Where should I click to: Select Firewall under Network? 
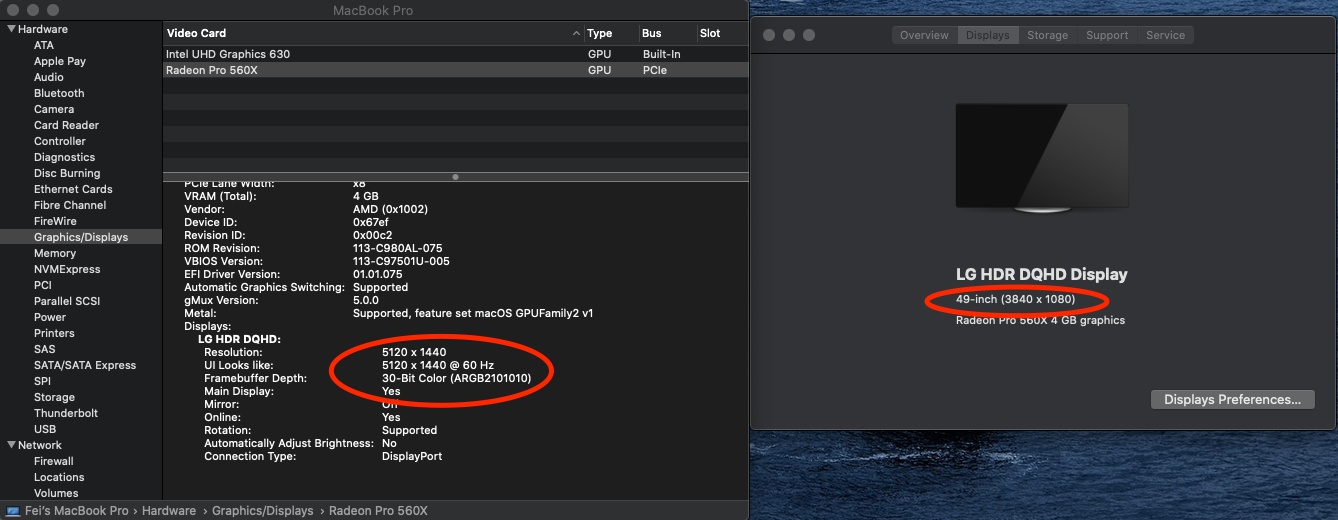point(54,461)
